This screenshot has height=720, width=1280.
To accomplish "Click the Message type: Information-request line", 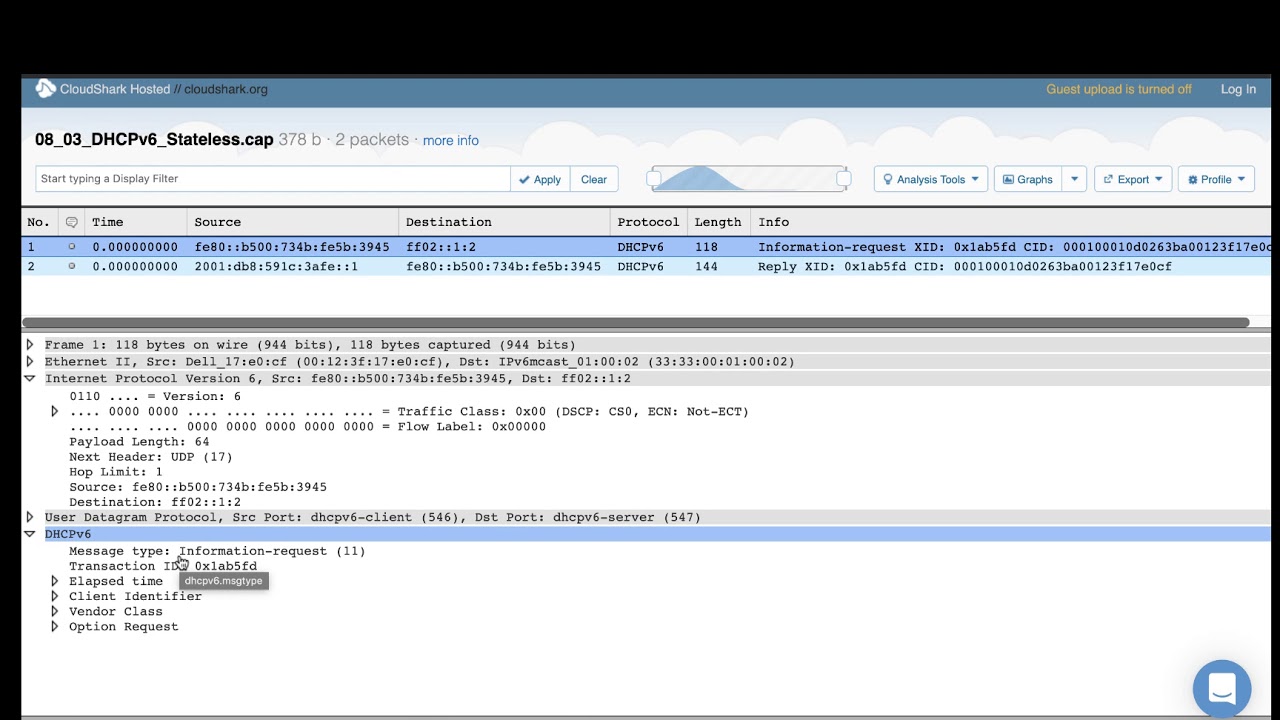I will tap(217, 551).
